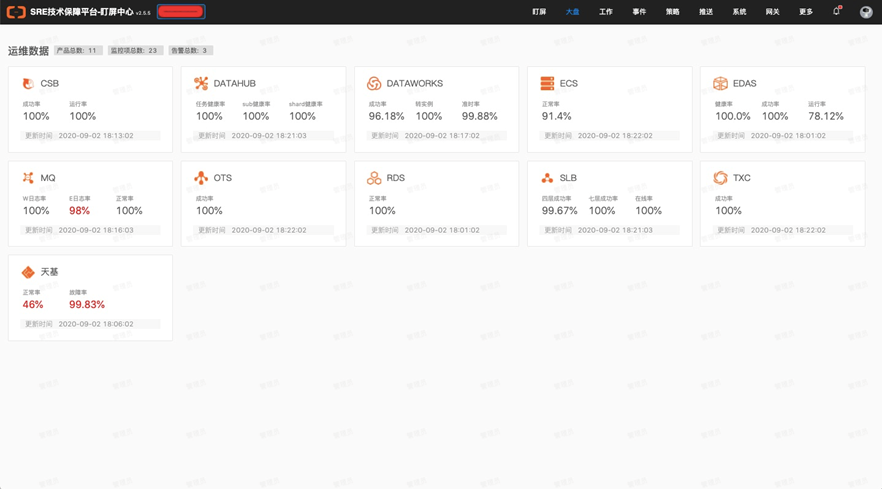Screen dimensions: 882x489
Task: Open the MQ card title
Action: tap(48, 178)
